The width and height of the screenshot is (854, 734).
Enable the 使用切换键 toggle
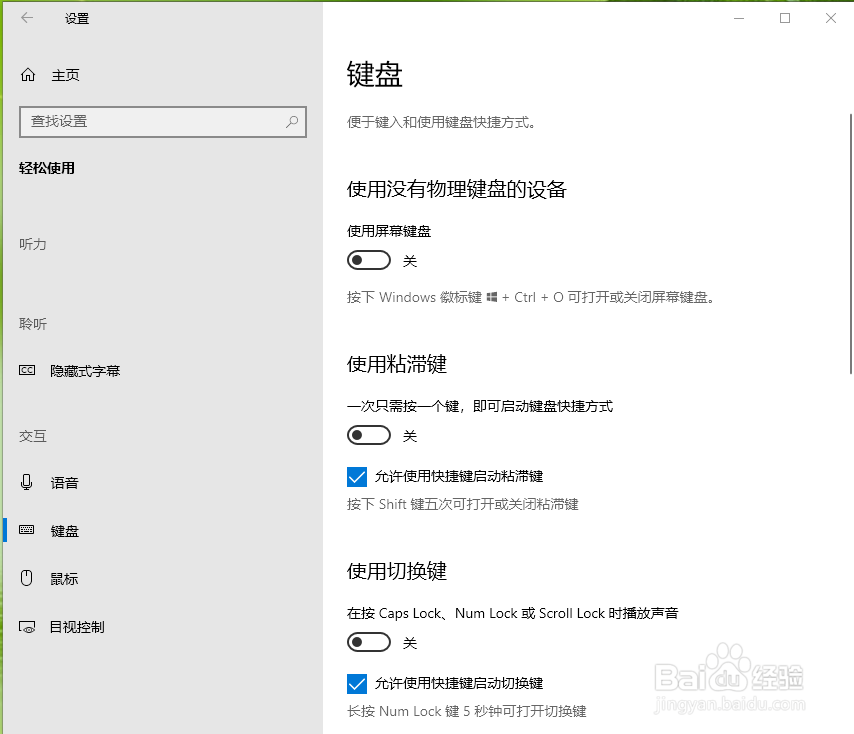pyautogui.click(x=369, y=642)
